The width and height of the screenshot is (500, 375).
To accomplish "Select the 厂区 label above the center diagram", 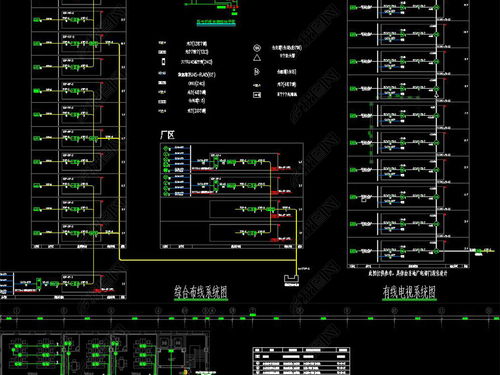I will click(167, 135).
